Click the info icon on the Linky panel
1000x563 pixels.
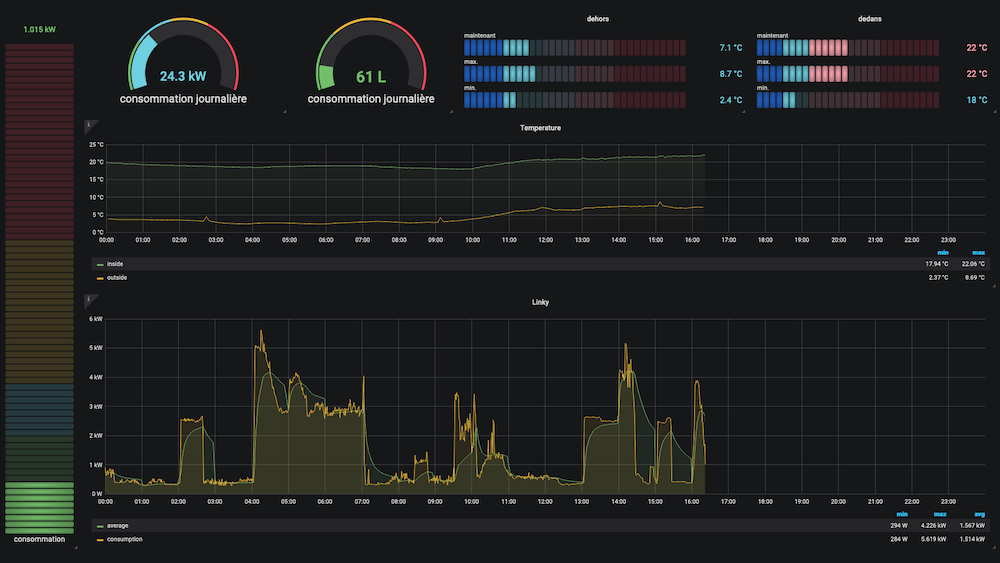(x=89, y=299)
